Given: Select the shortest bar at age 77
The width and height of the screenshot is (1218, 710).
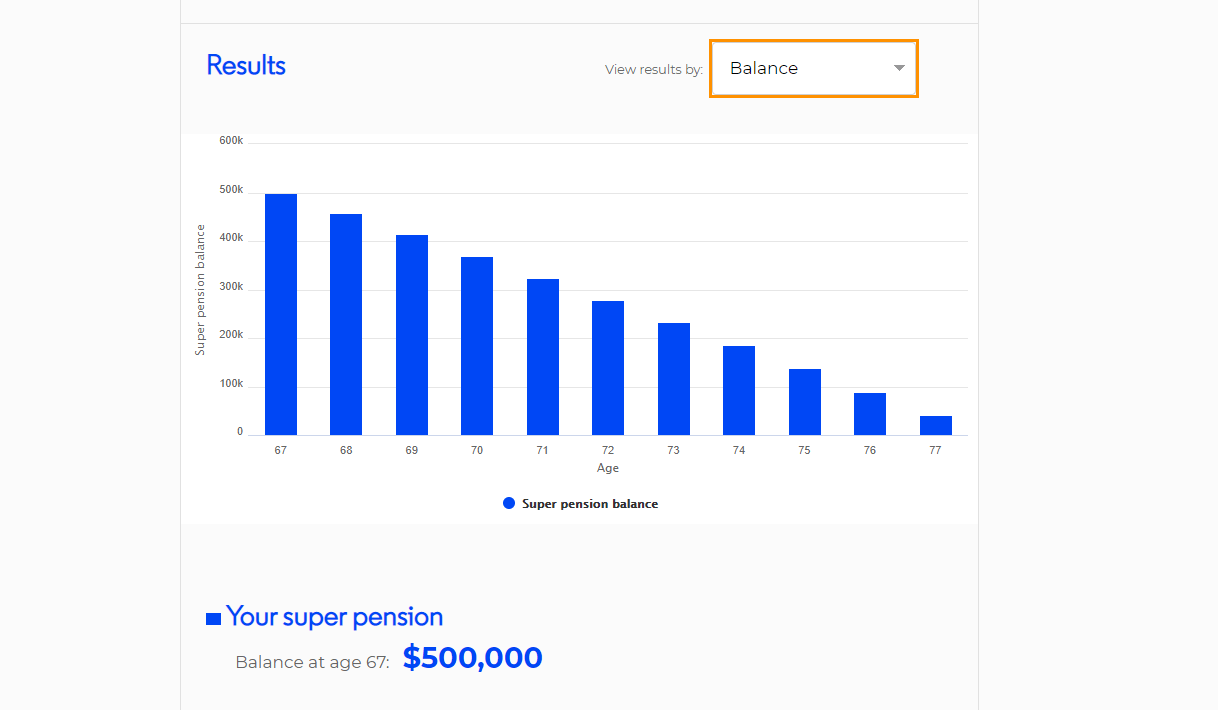Looking at the screenshot, I should pos(936,425).
